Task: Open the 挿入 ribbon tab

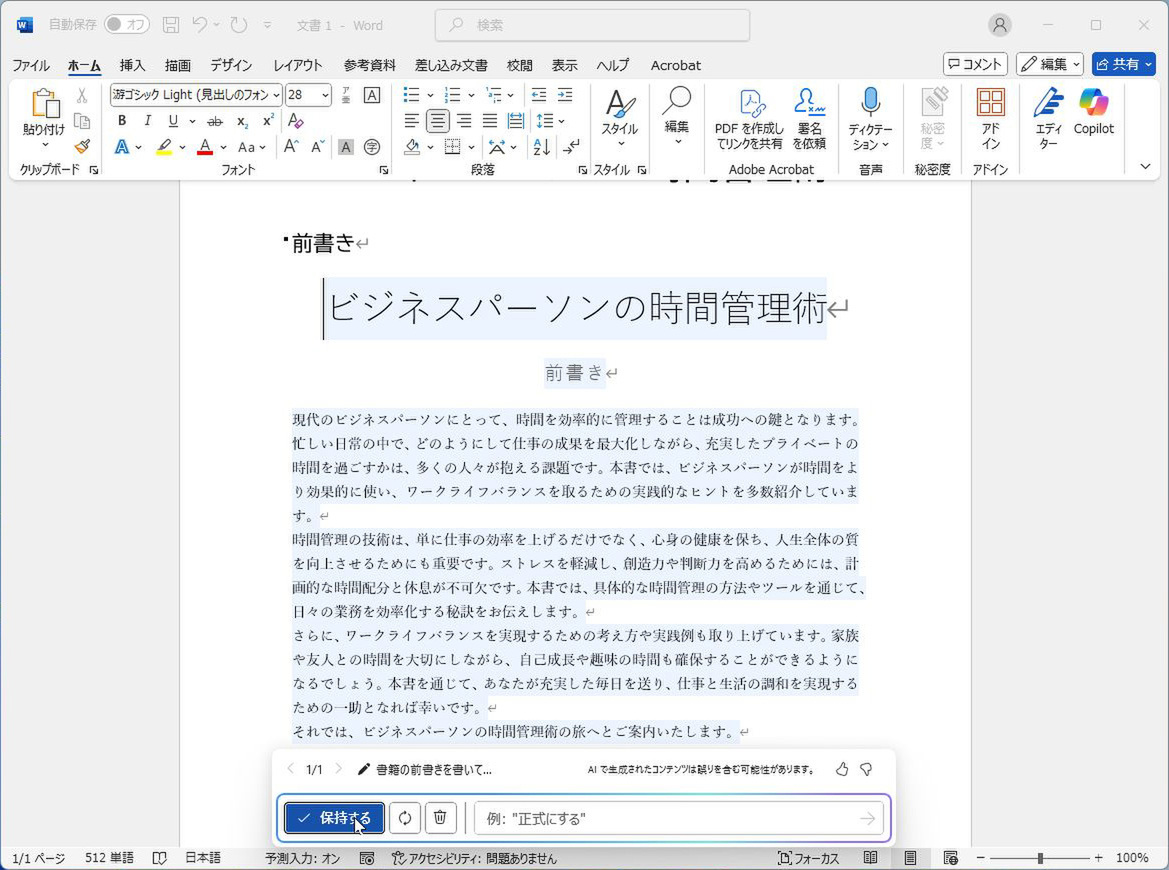Action: point(132,65)
